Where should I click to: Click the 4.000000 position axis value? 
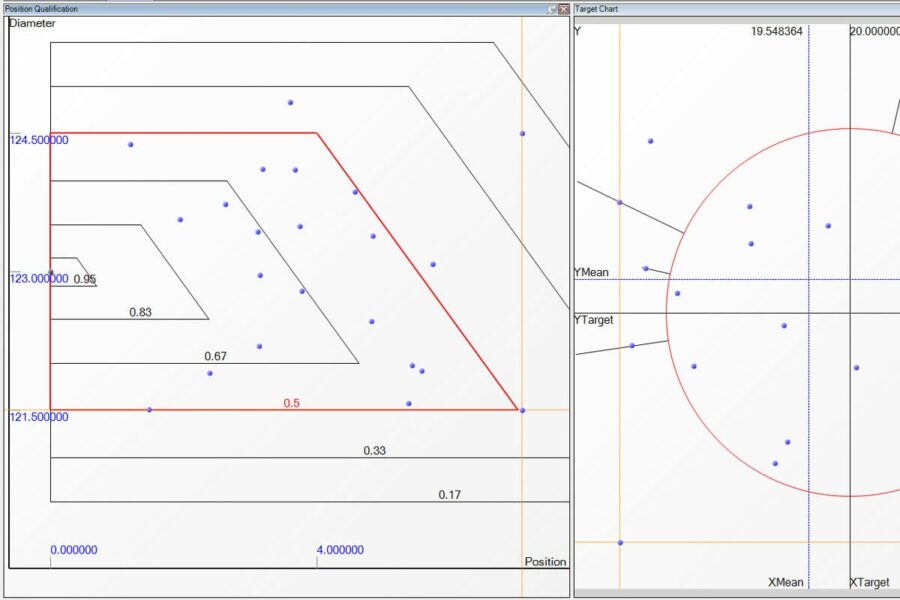pos(340,550)
